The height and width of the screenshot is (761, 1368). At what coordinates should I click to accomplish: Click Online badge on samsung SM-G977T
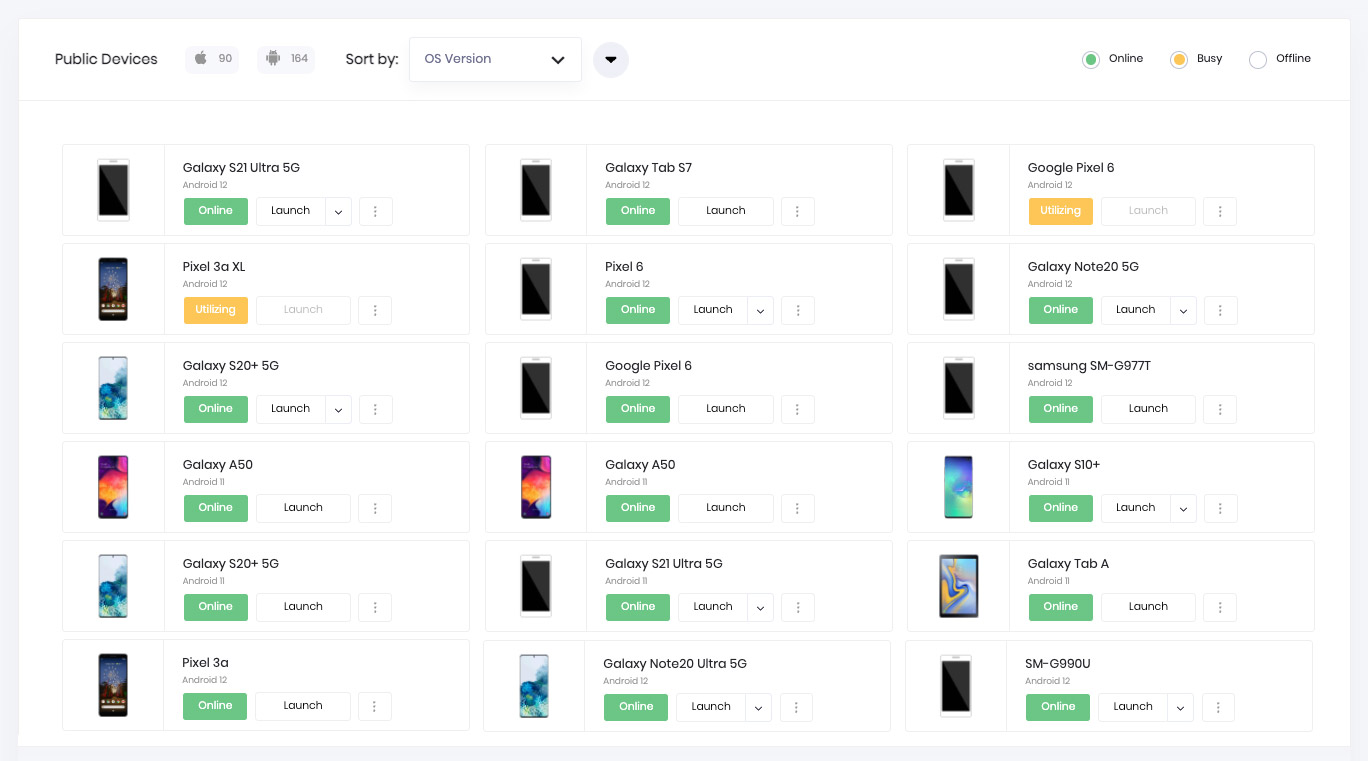[1060, 409]
